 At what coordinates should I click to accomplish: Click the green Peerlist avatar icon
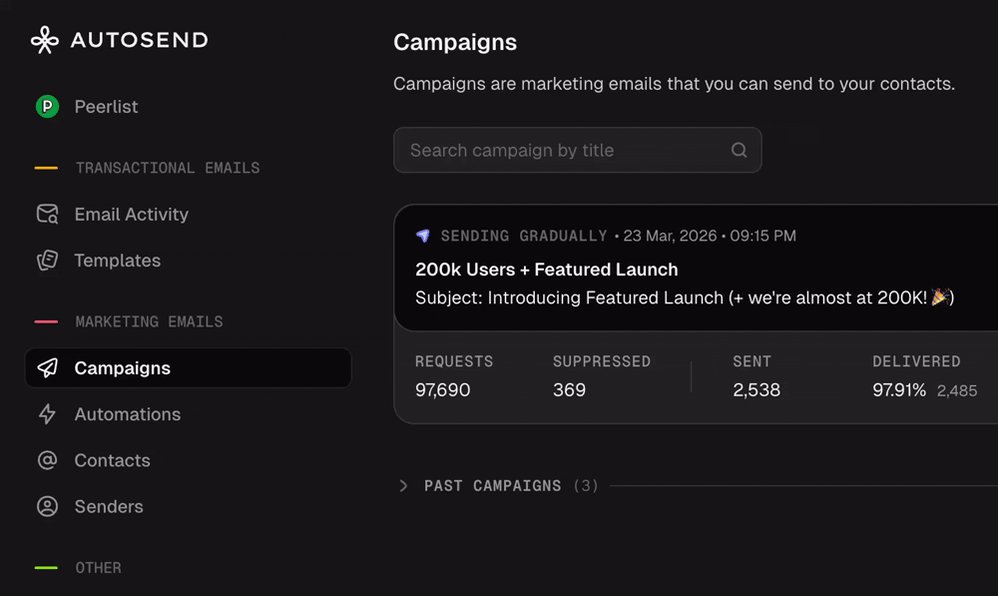pyautogui.click(x=47, y=106)
